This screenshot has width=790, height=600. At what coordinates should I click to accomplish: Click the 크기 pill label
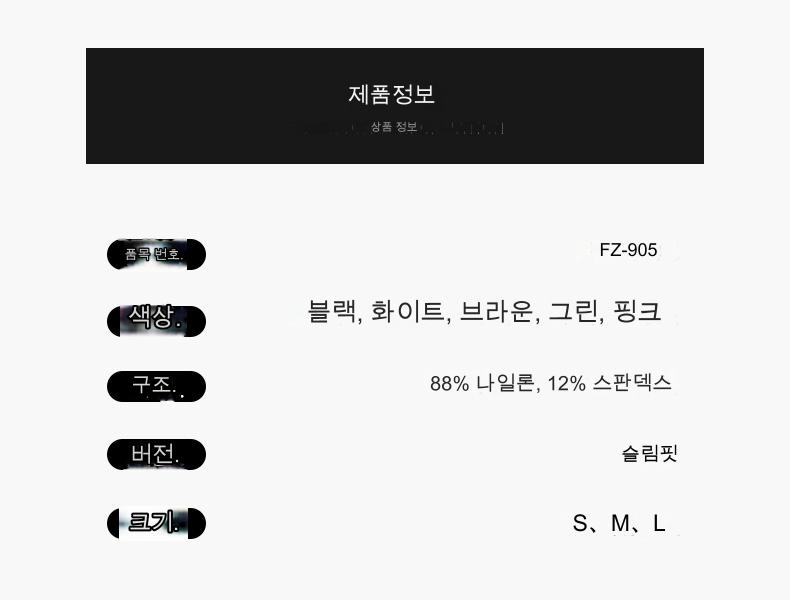pyautogui.click(x=155, y=523)
